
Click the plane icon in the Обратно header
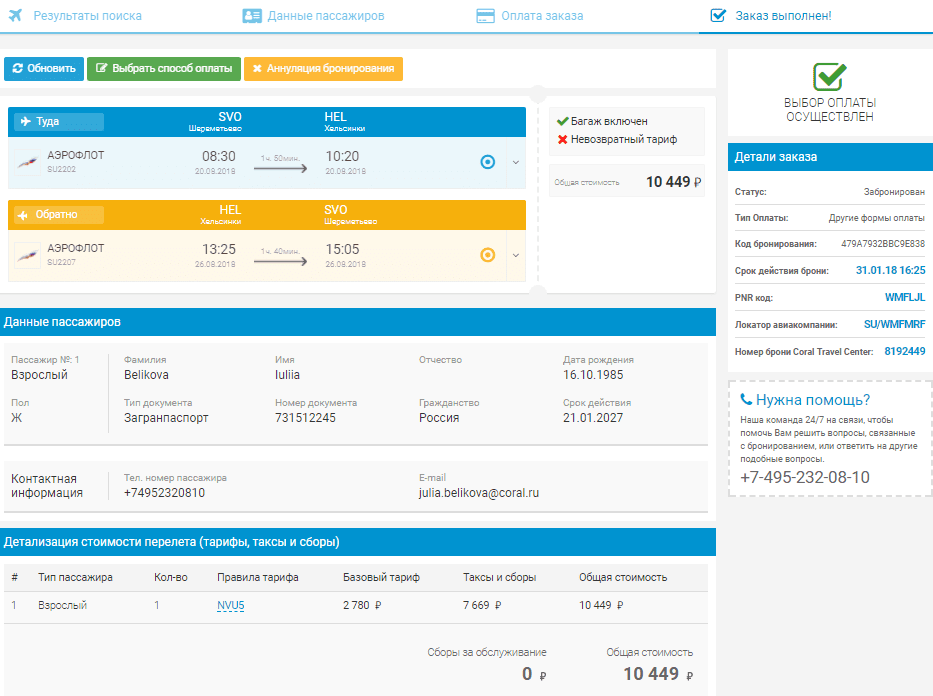point(23,215)
